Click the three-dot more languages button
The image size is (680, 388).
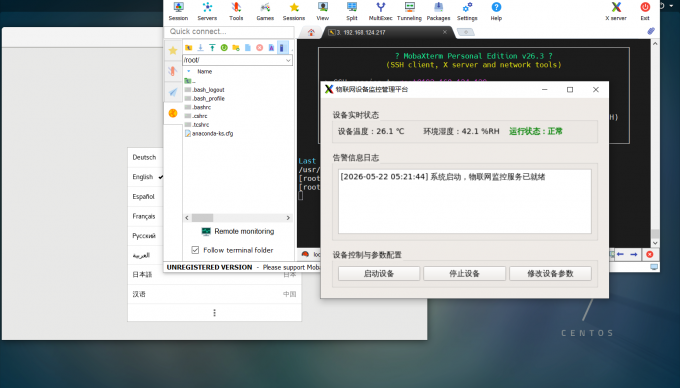[x=214, y=313]
